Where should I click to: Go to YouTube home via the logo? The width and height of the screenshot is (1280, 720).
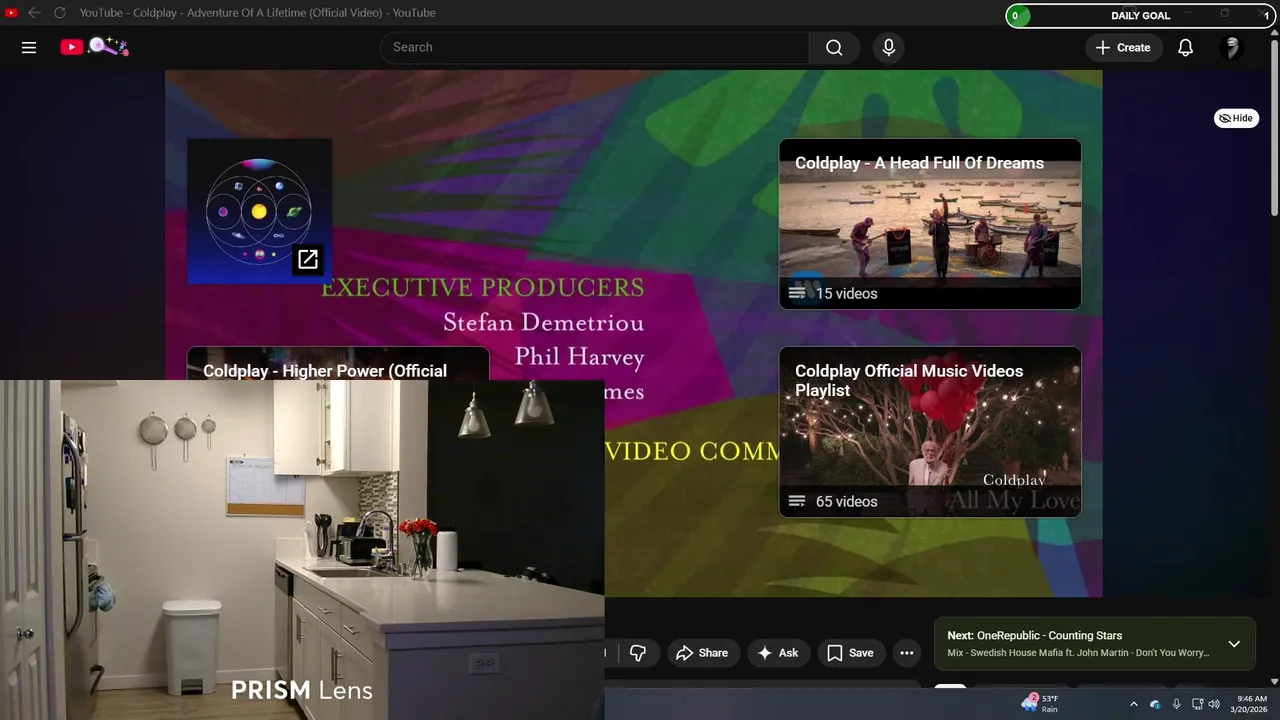click(x=94, y=47)
